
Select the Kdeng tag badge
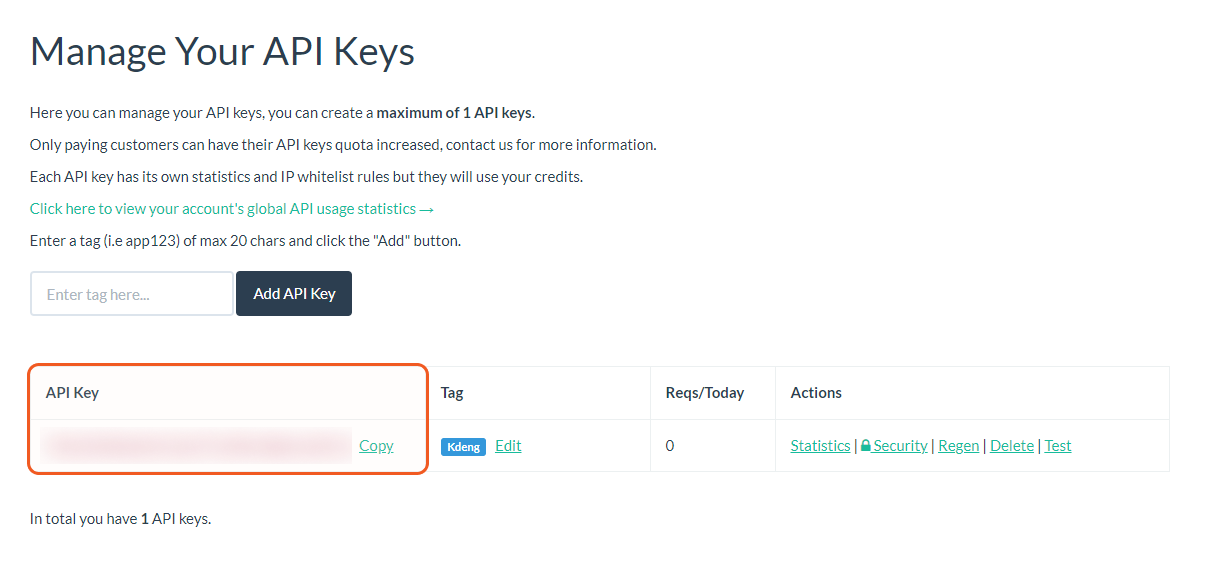click(463, 447)
